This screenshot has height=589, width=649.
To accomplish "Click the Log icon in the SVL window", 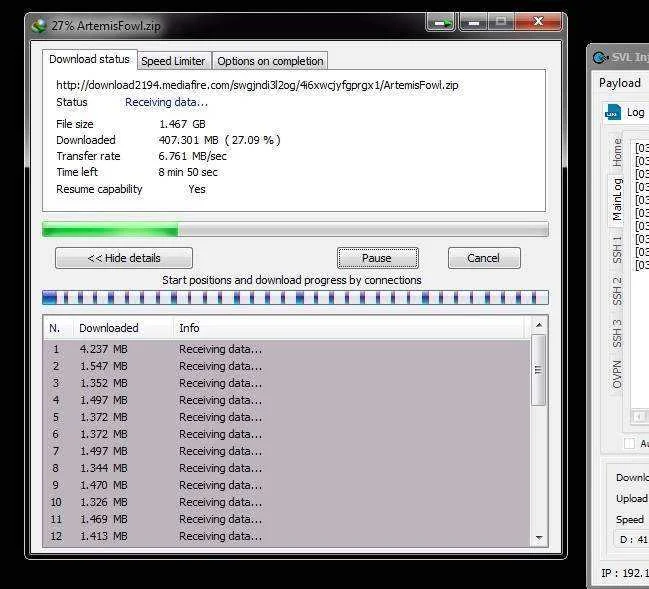I will [613, 112].
